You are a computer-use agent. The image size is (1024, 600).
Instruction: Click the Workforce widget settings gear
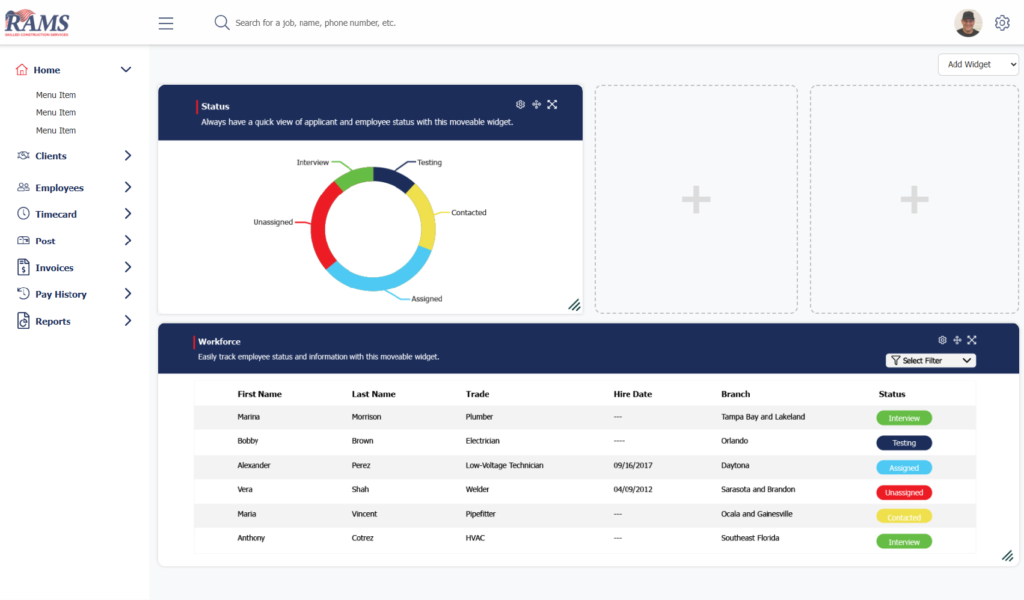[x=942, y=340]
